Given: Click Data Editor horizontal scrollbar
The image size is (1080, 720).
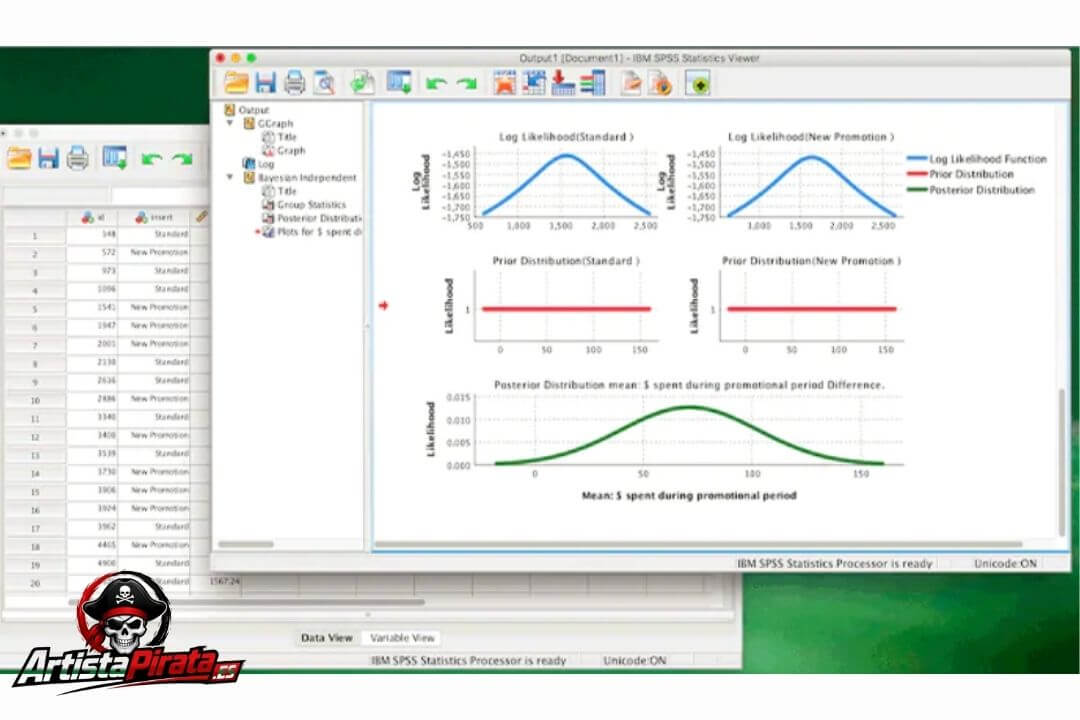Looking at the screenshot, I should (247, 601).
